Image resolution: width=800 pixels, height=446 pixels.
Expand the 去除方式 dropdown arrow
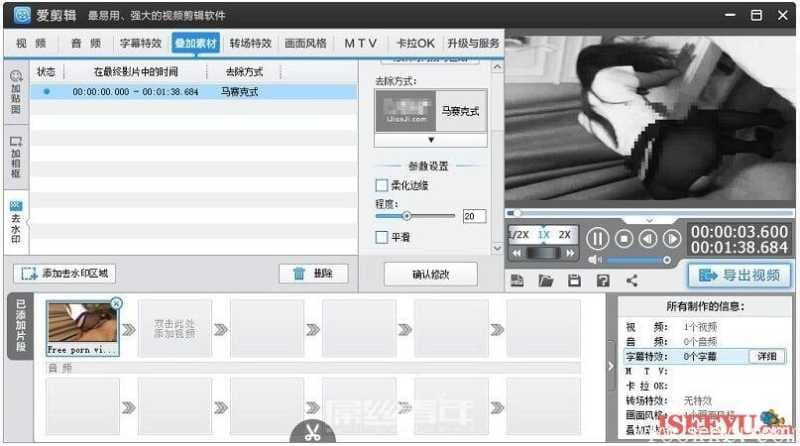point(431,140)
